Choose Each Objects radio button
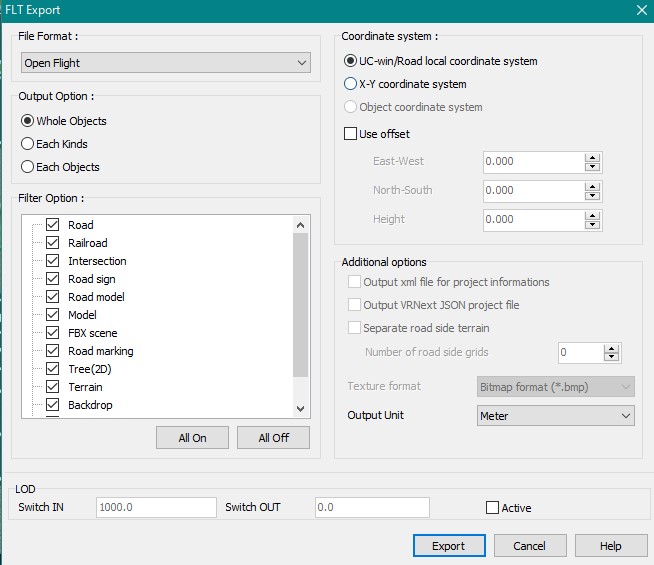 (x=28, y=167)
